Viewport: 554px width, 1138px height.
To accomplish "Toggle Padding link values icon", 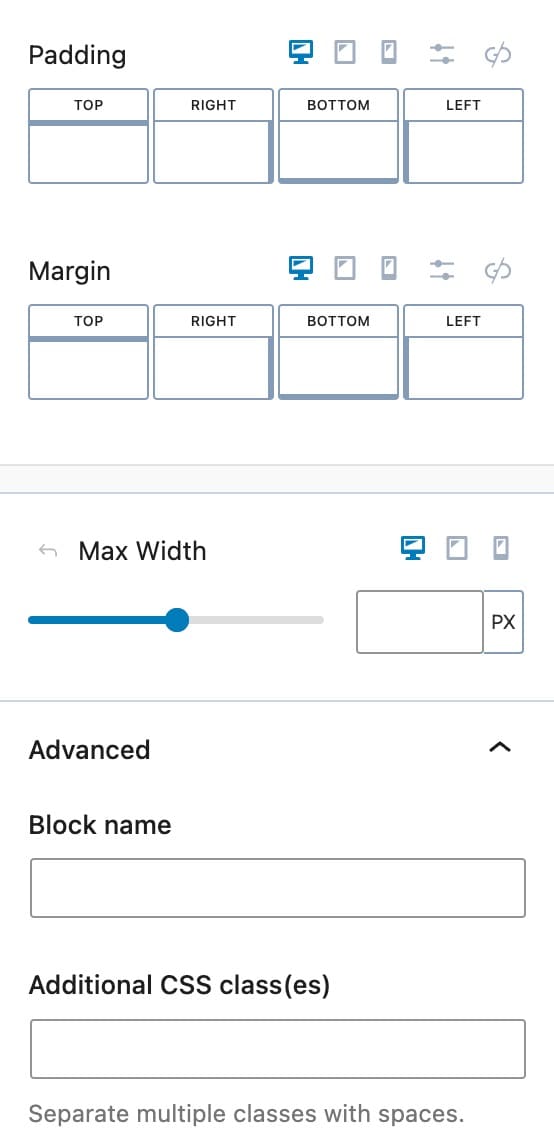I will pos(498,54).
